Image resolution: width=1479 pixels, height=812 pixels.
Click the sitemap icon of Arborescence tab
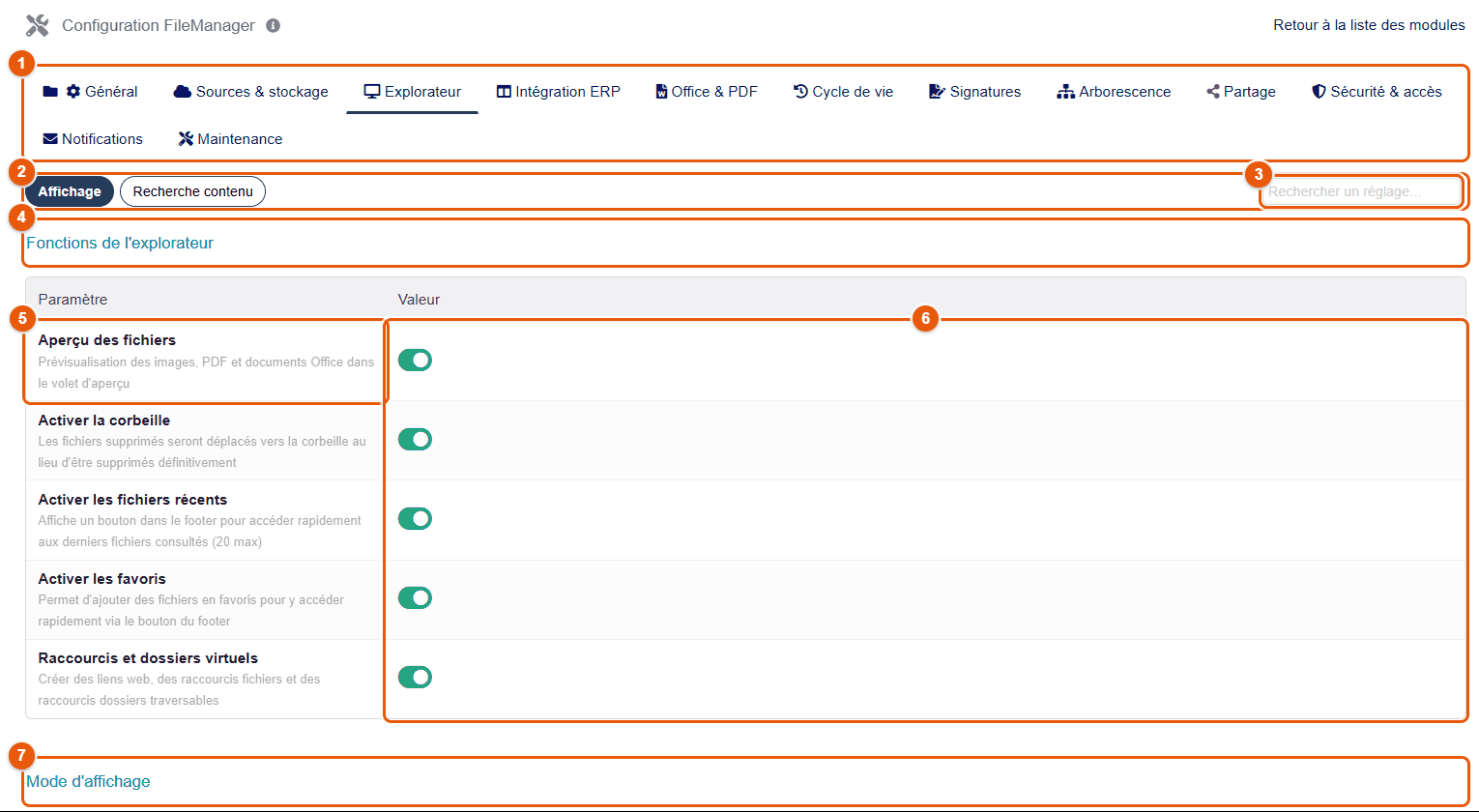(x=1066, y=92)
